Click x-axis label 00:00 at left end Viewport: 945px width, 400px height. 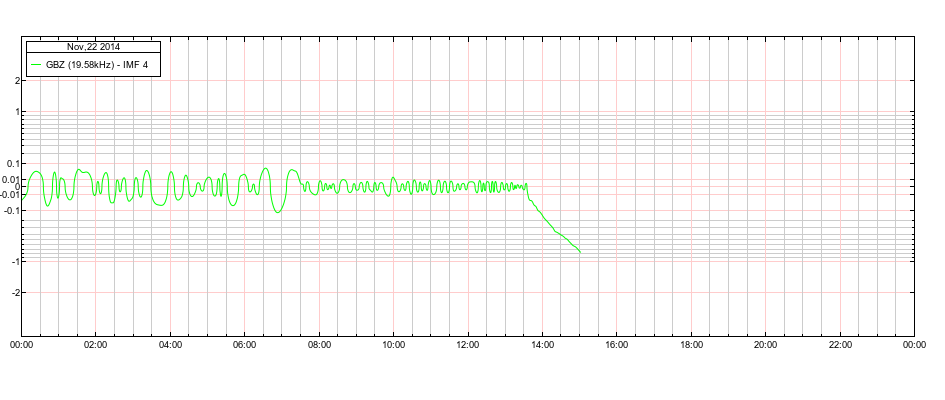(21, 345)
